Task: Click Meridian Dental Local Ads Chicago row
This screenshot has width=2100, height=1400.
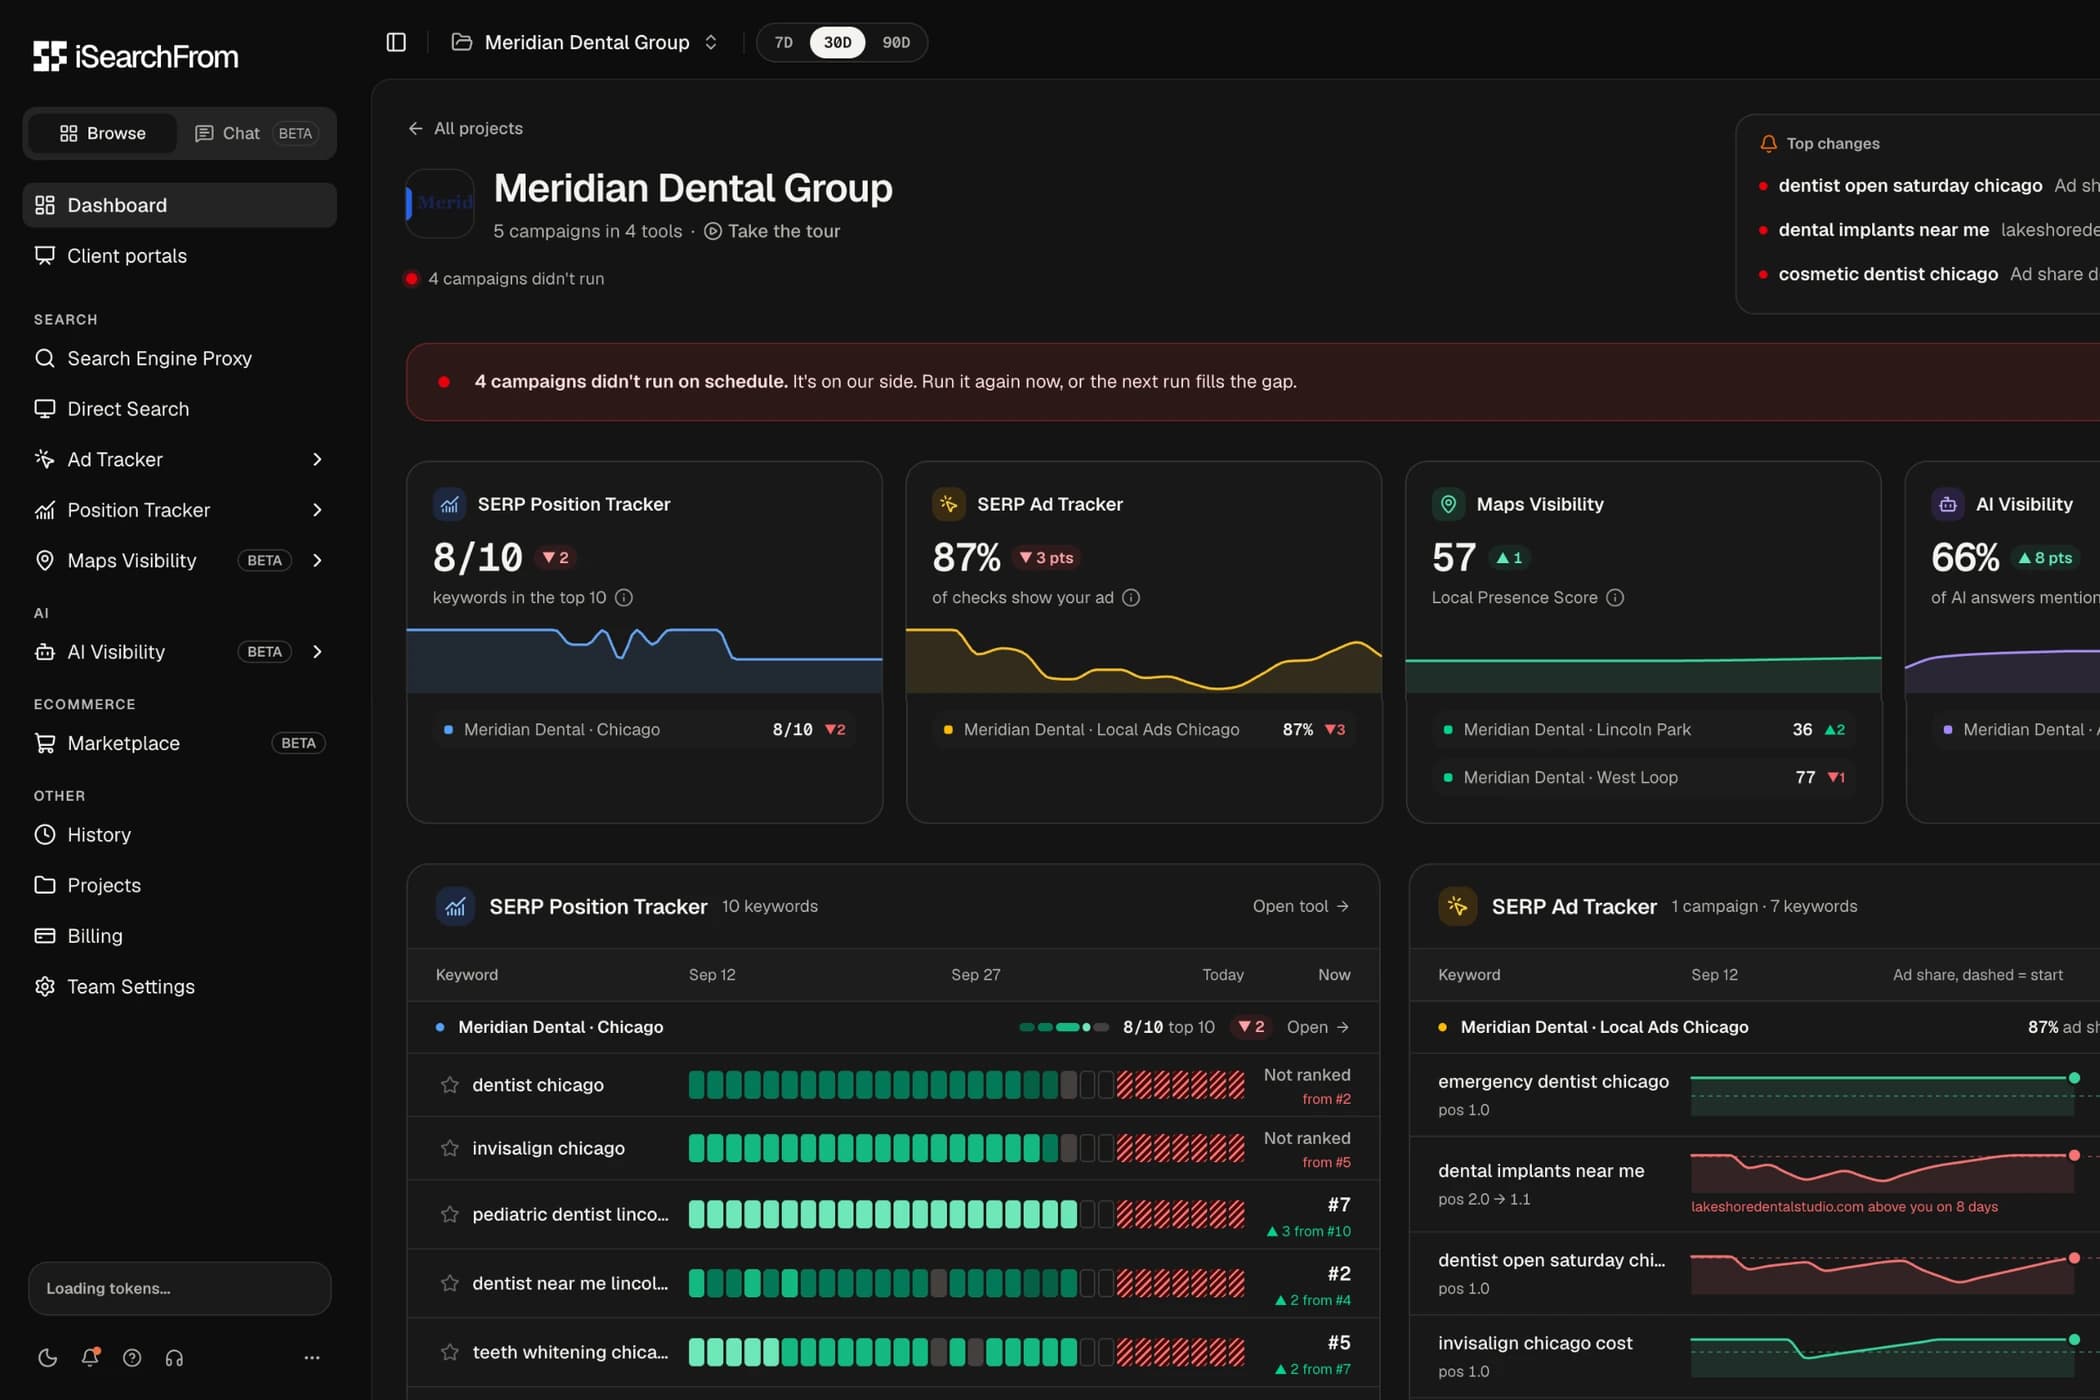Action: tap(1144, 729)
